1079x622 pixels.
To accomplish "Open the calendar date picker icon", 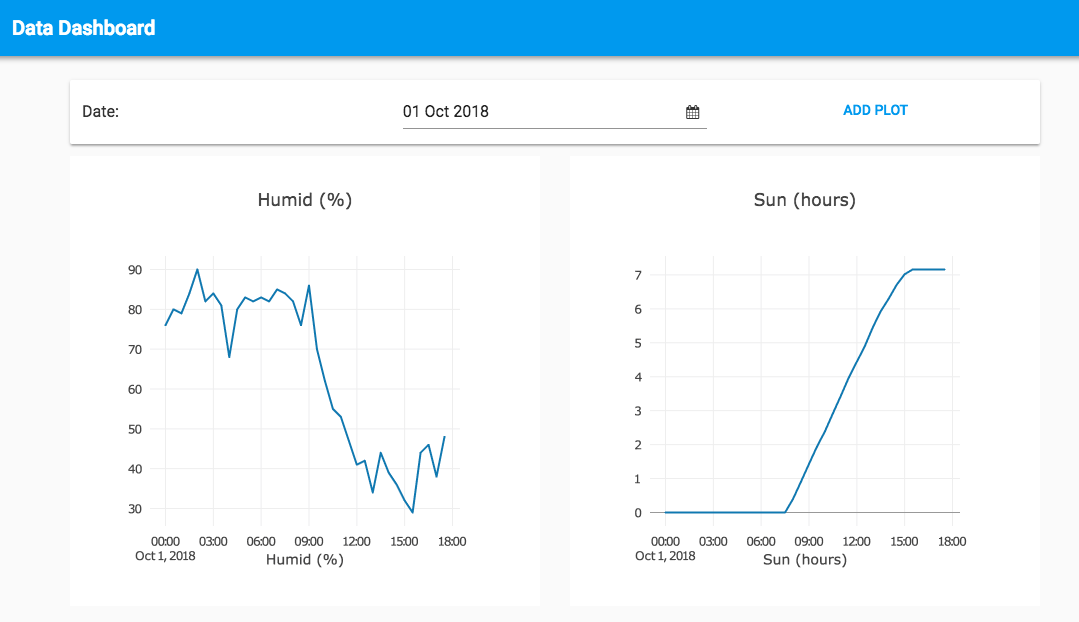I will (x=692, y=112).
